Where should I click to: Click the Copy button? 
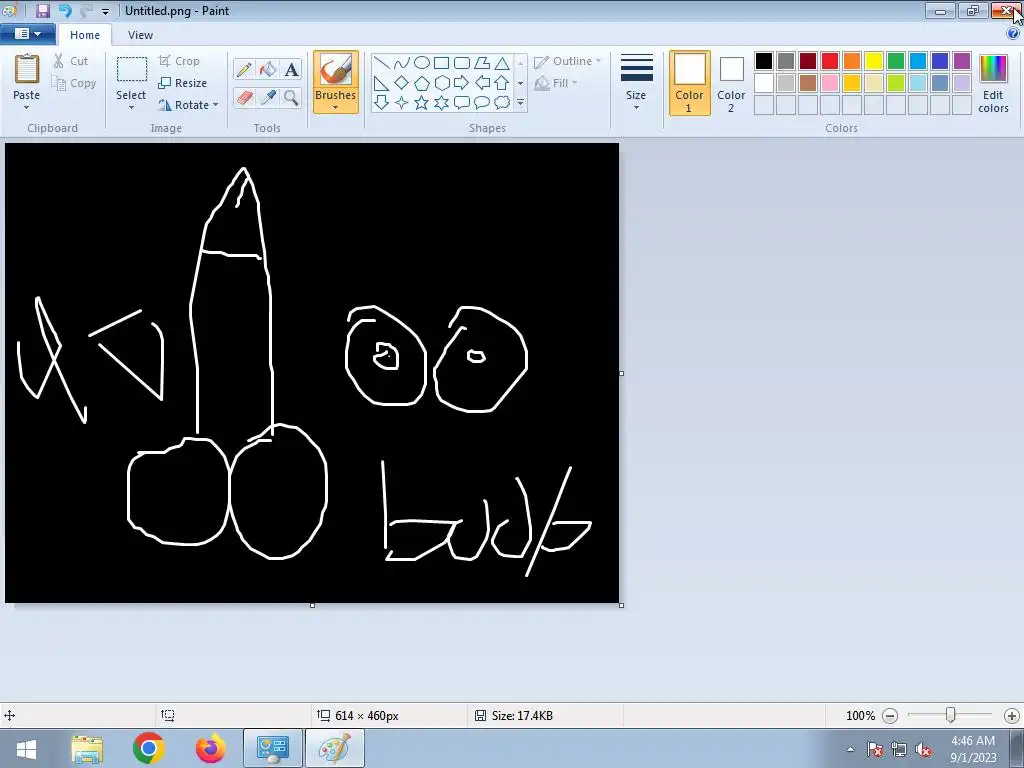74,83
